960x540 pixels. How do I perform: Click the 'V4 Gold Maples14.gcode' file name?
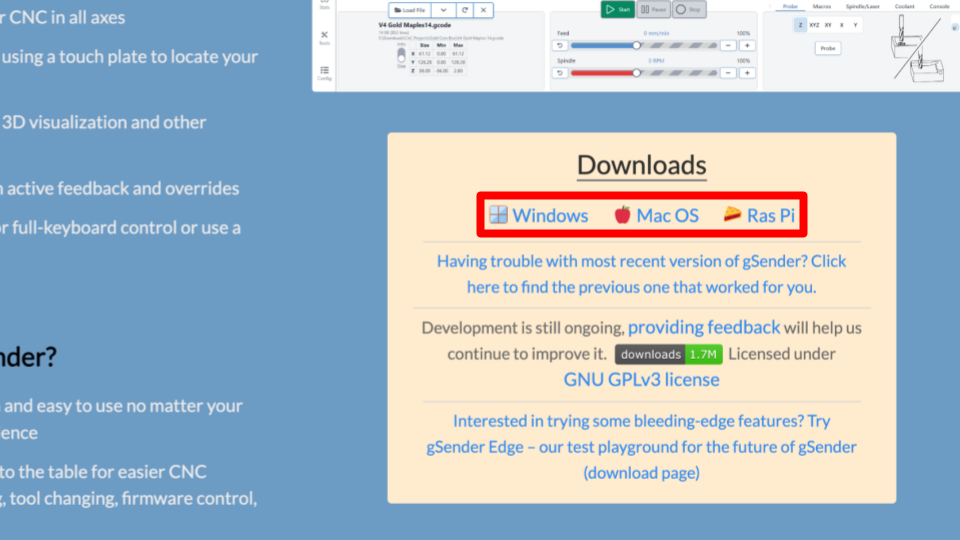(x=414, y=25)
